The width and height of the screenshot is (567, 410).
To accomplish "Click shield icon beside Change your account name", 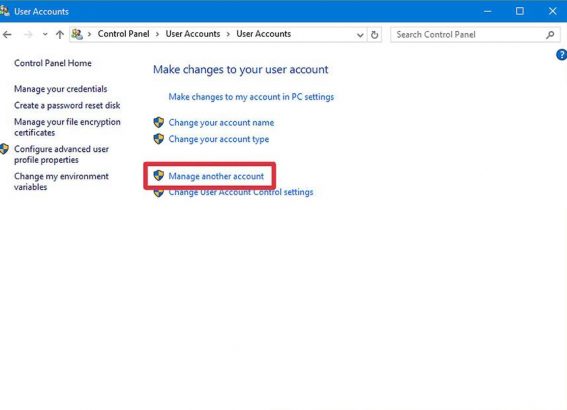I will tap(159, 122).
